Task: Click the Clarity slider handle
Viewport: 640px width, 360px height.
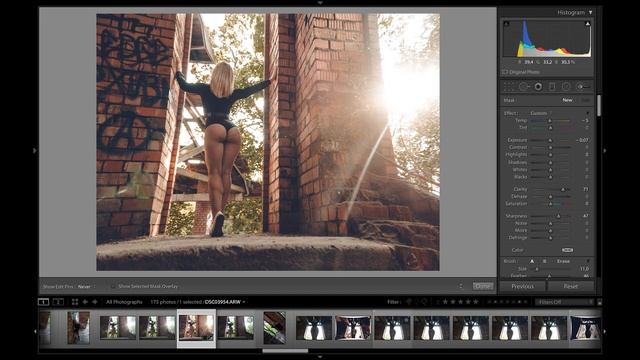Action: [563, 189]
